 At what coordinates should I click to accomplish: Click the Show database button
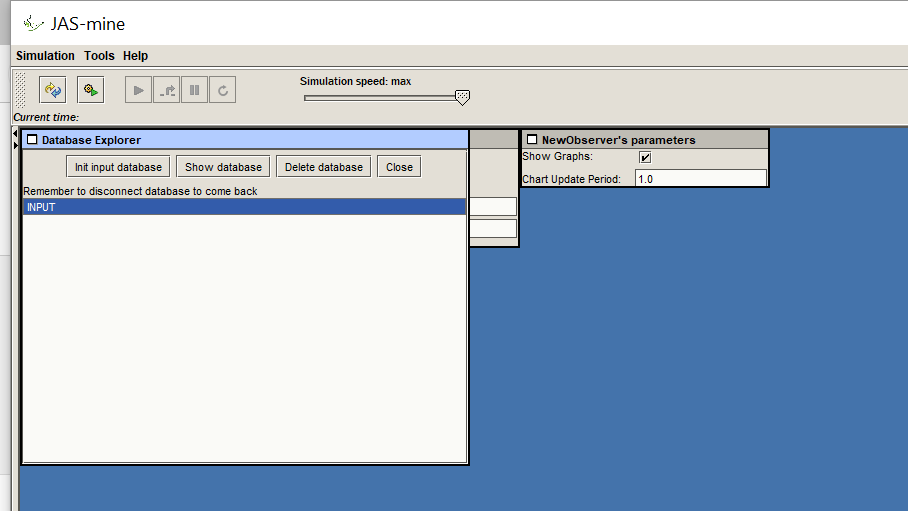[x=224, y=167]
